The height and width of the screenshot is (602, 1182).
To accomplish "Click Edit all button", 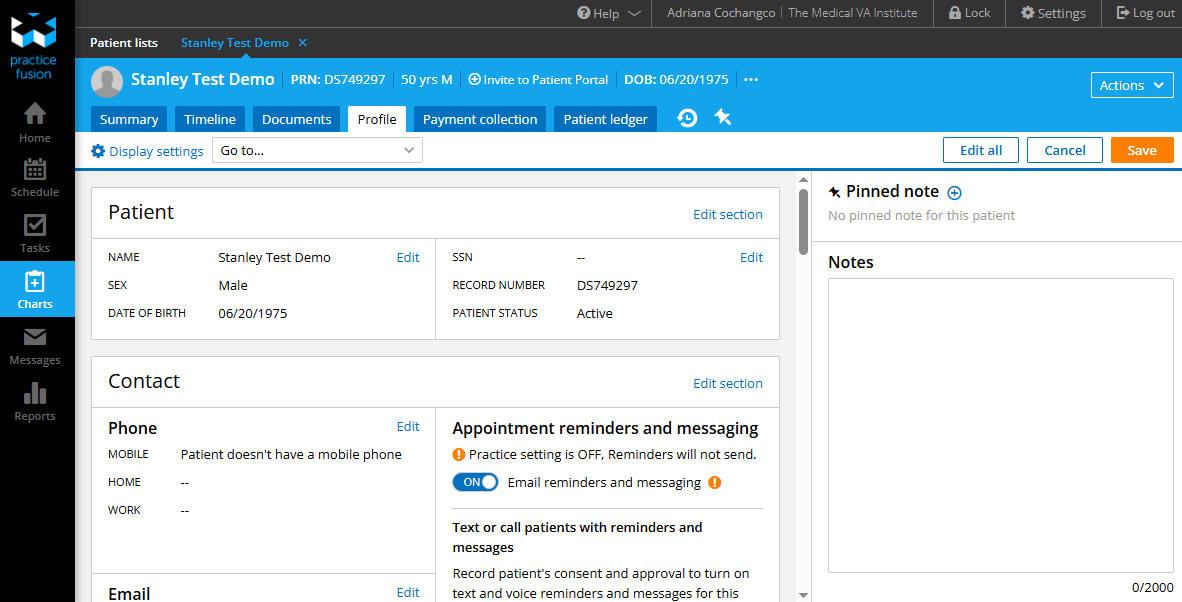I will [981, 150].
